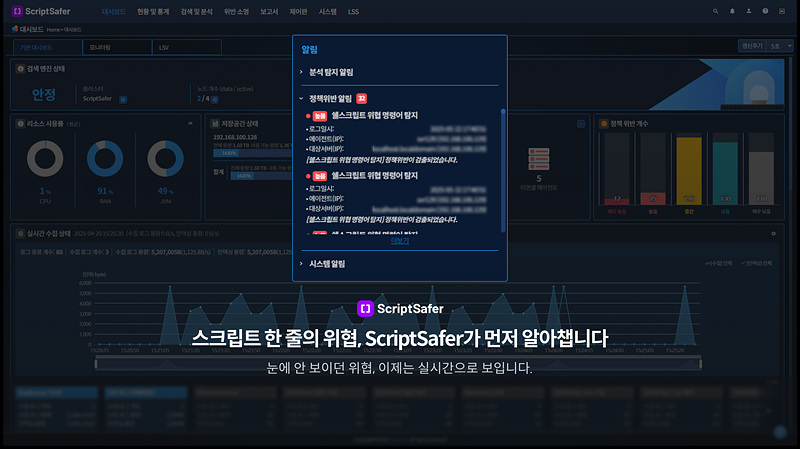Click the second red 높음 severity badge
This screenshot has height=449, width=800.
[x=319, y=176]
